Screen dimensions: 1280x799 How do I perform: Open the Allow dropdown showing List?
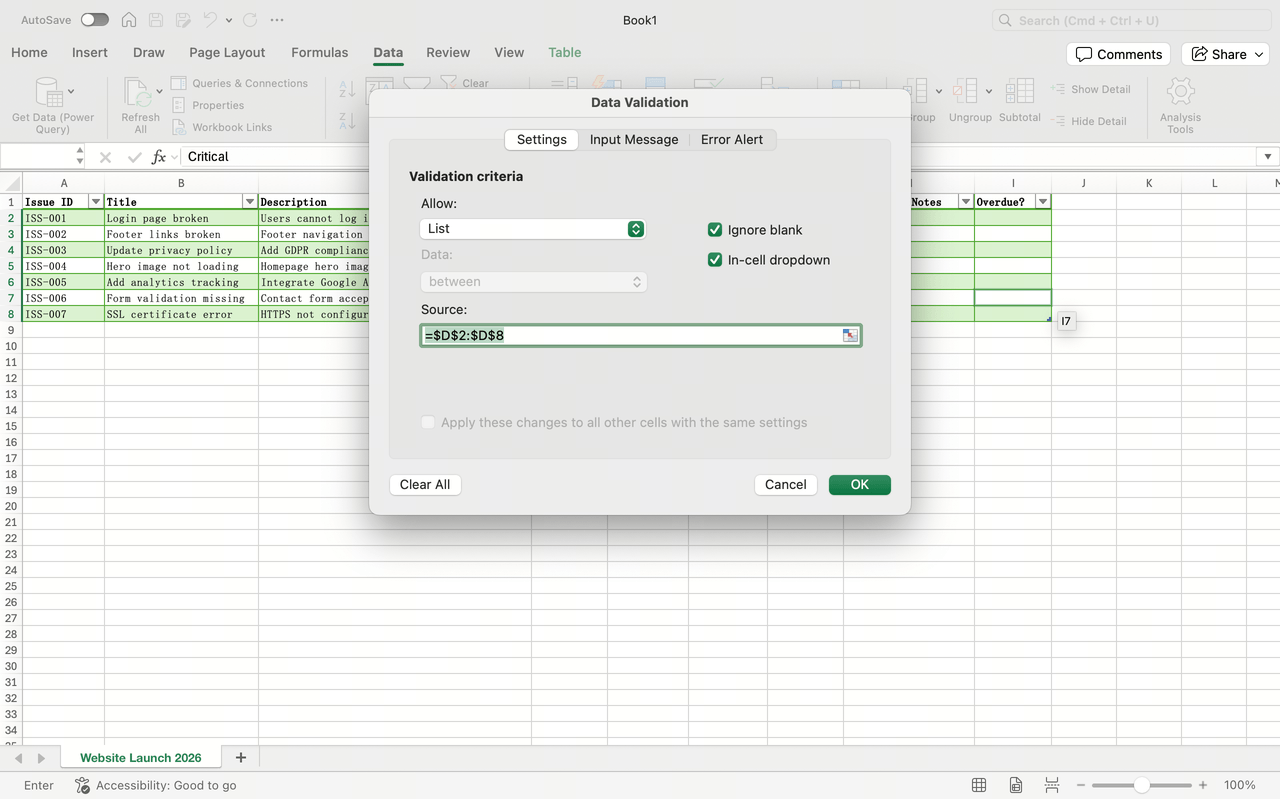(532, 229)
